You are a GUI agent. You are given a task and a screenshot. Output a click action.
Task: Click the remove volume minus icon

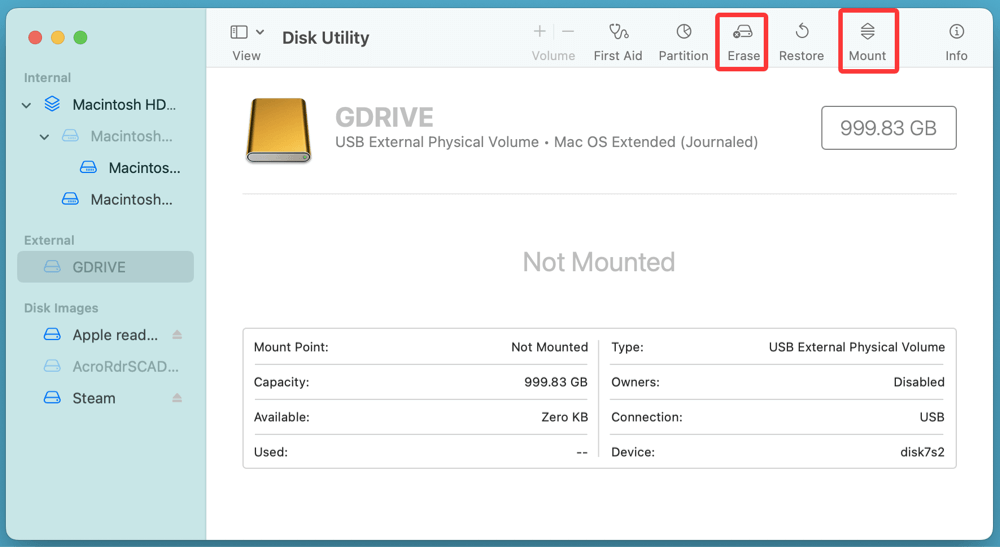coord(568,31)
